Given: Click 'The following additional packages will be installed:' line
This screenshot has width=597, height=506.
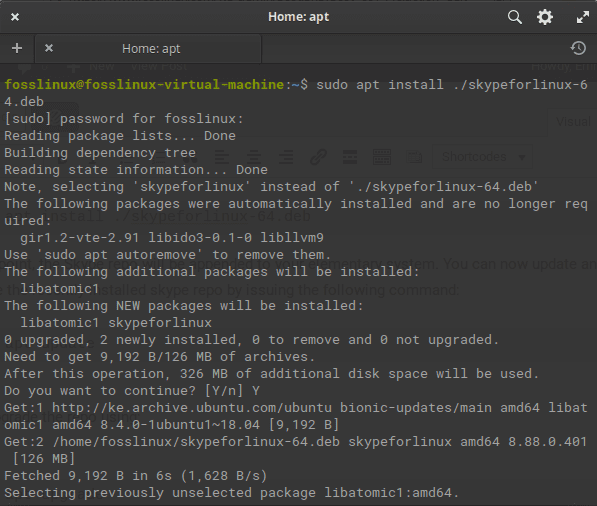Looking at the screenshot, I should [212, 272].
